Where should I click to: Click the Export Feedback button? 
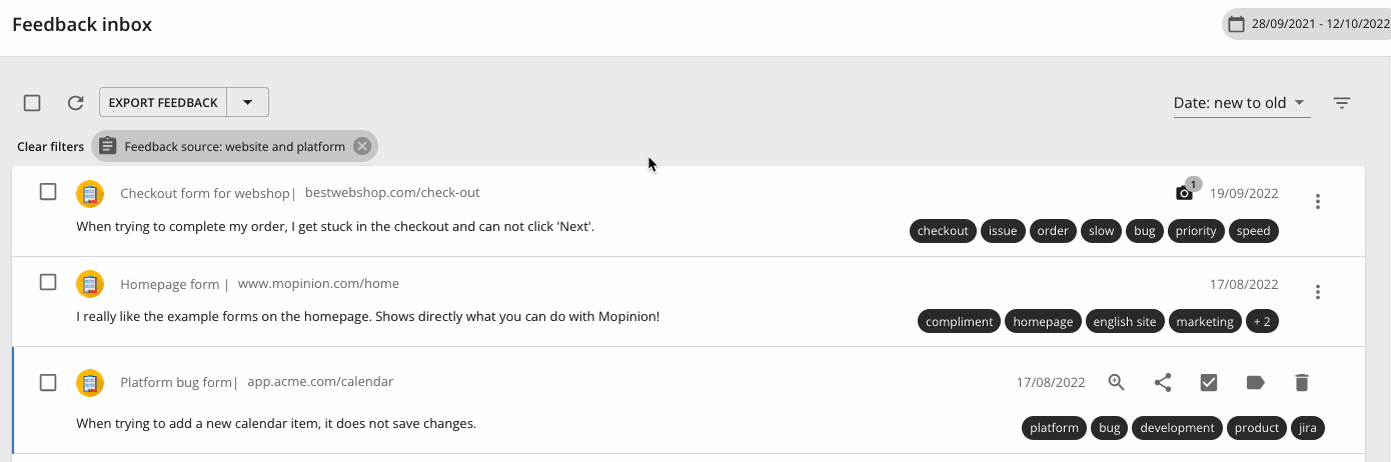click(x=163, y=102)
